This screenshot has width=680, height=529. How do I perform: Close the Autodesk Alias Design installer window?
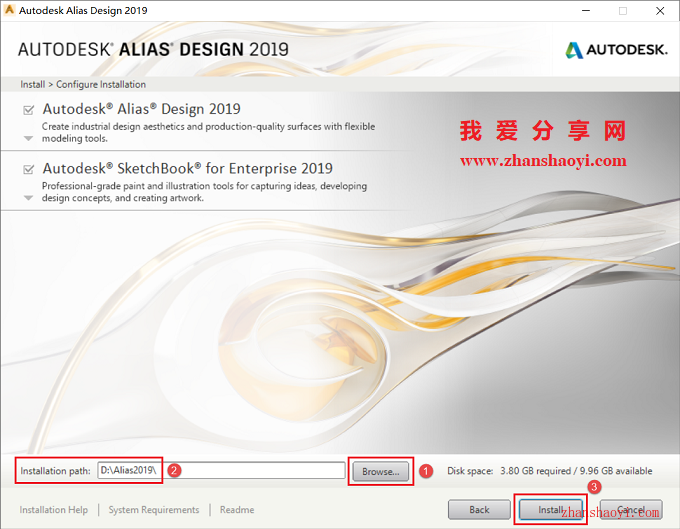(x=660, y=10)
